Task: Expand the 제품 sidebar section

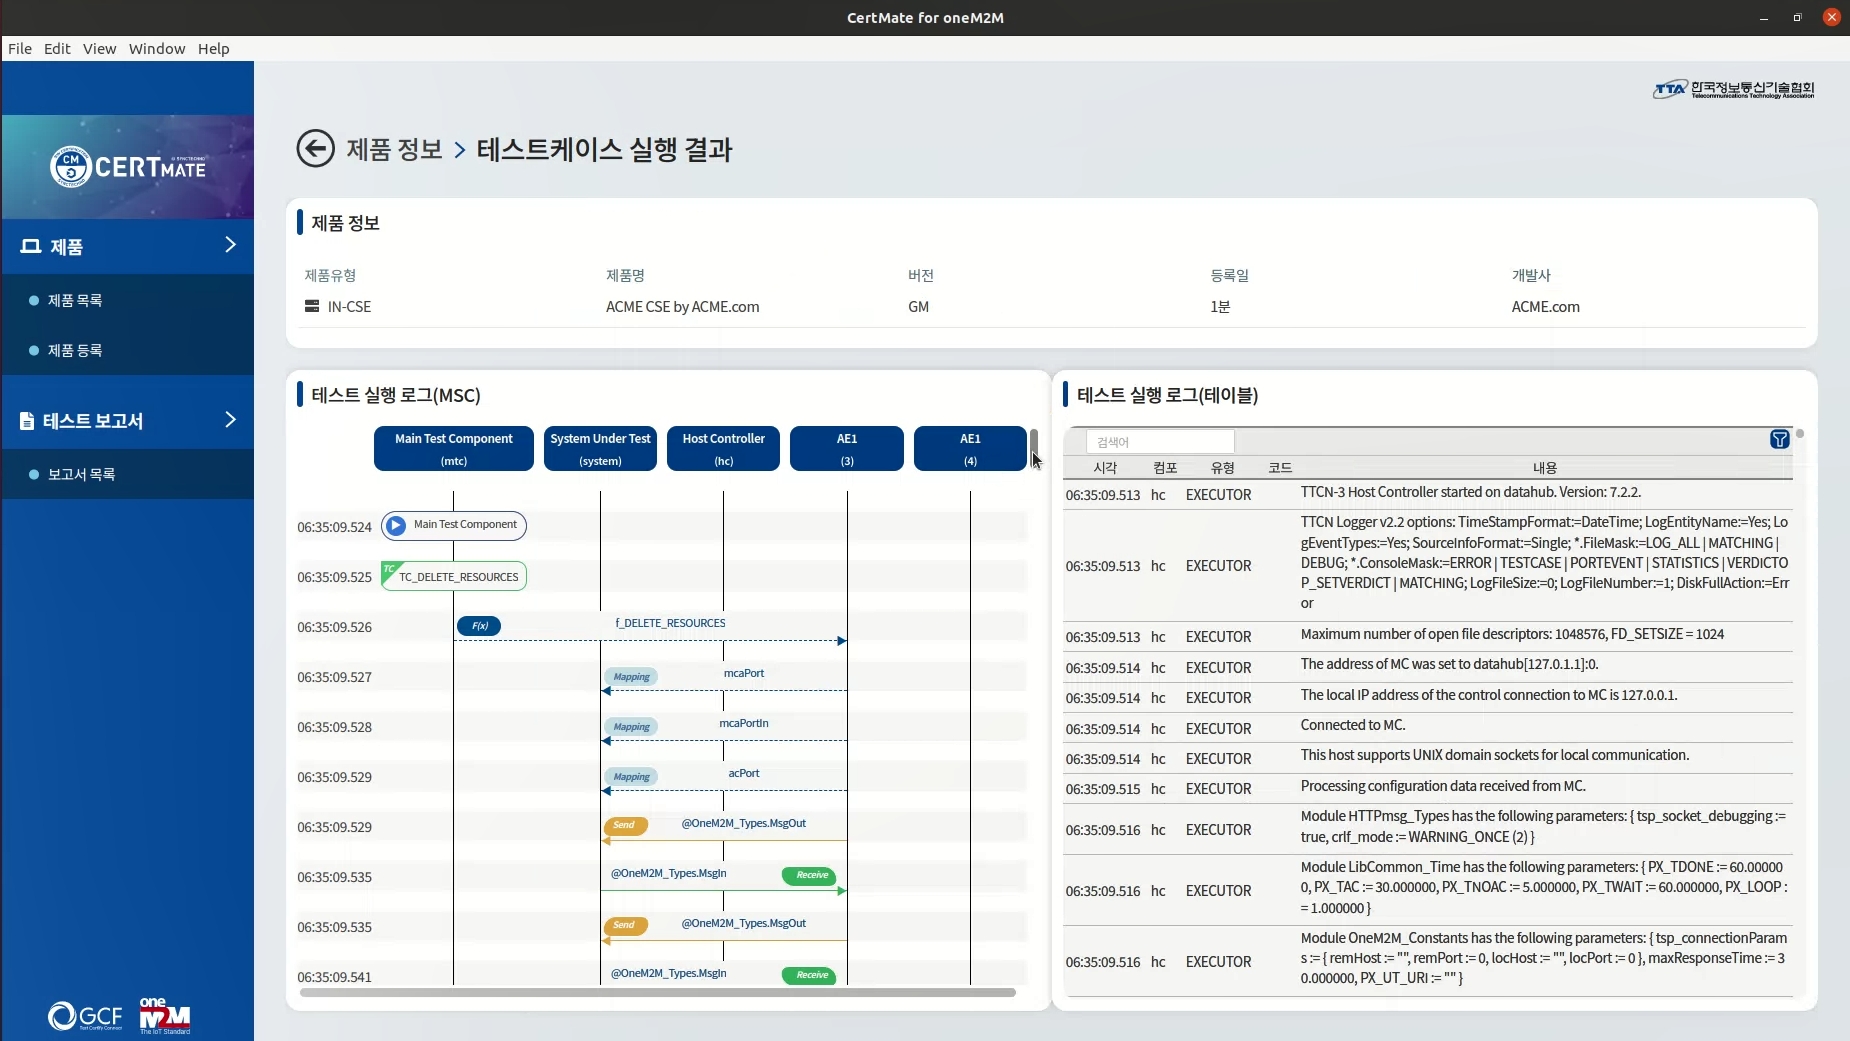Action: (229, 245)
